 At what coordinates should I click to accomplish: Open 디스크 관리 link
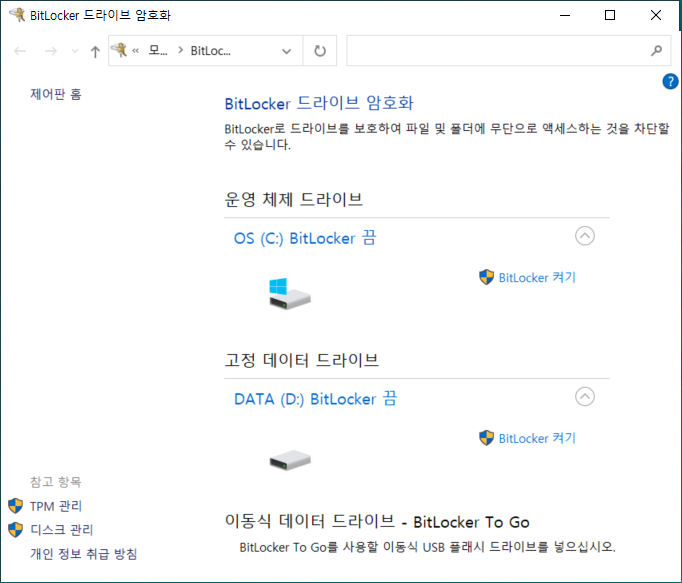[61, 529]
